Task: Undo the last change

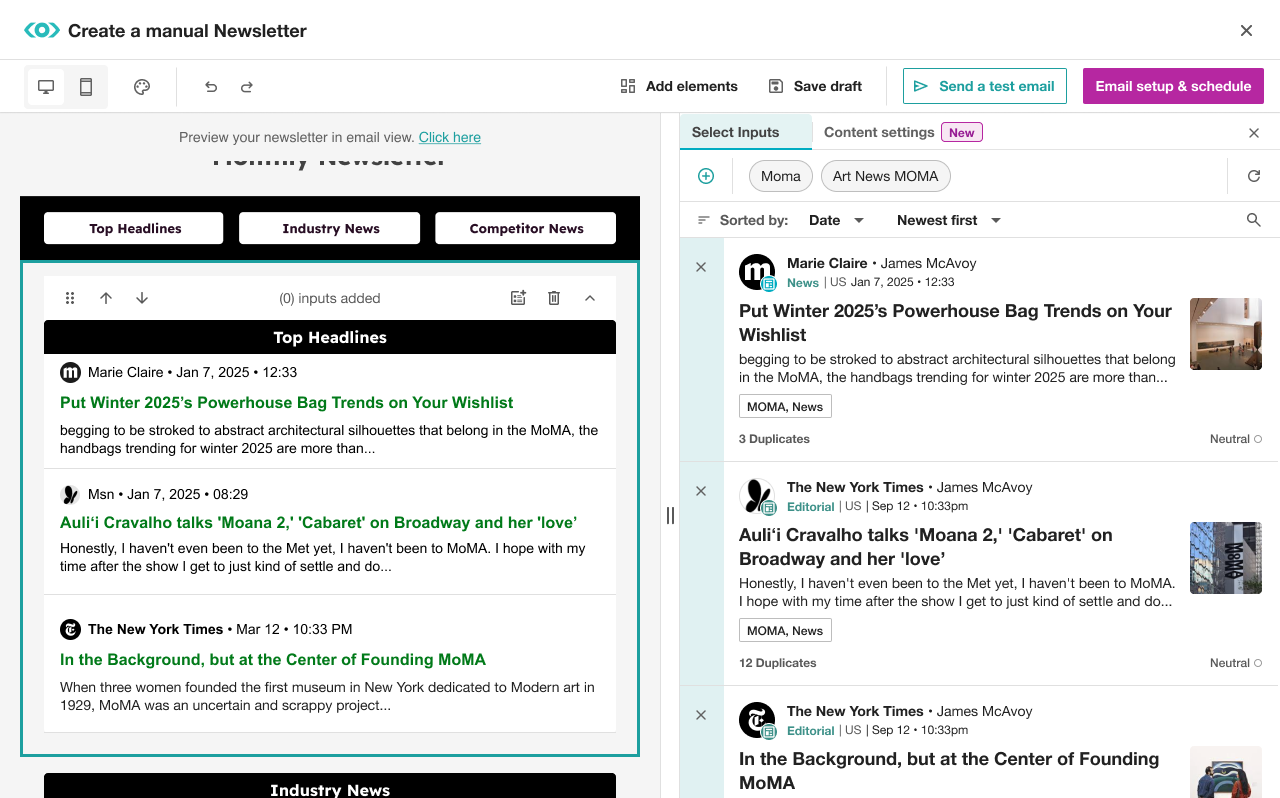Action: pyautogui.click(x=211, y=87)
